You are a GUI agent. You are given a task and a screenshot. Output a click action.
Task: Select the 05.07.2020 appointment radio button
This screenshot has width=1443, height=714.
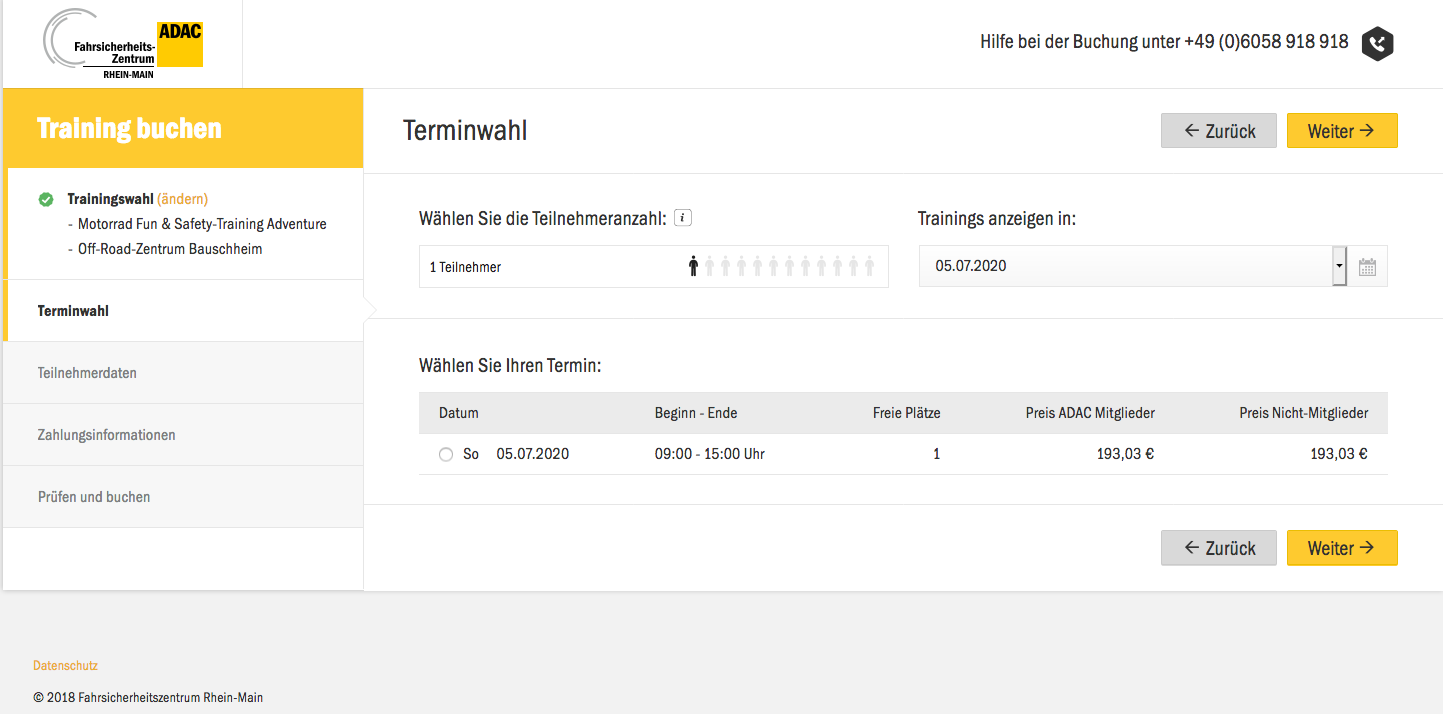coord(446,455)
